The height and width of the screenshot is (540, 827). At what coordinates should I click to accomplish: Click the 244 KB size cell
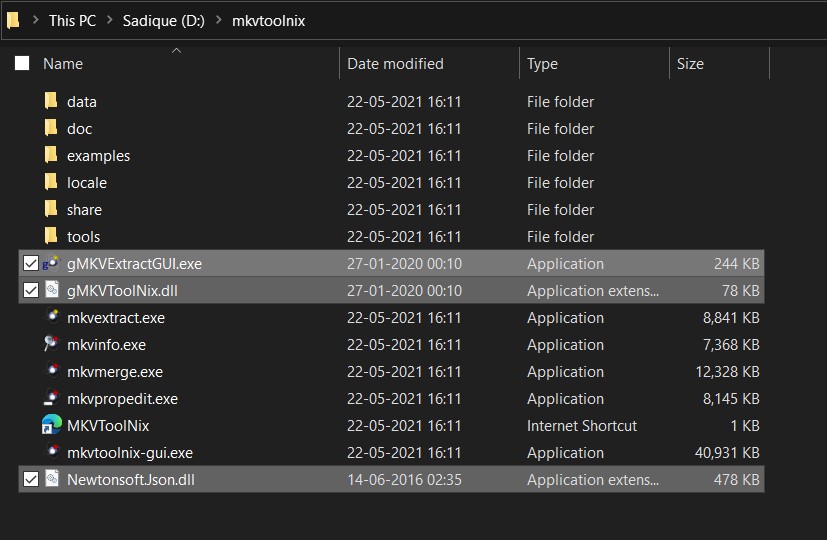tap(737, 264)
